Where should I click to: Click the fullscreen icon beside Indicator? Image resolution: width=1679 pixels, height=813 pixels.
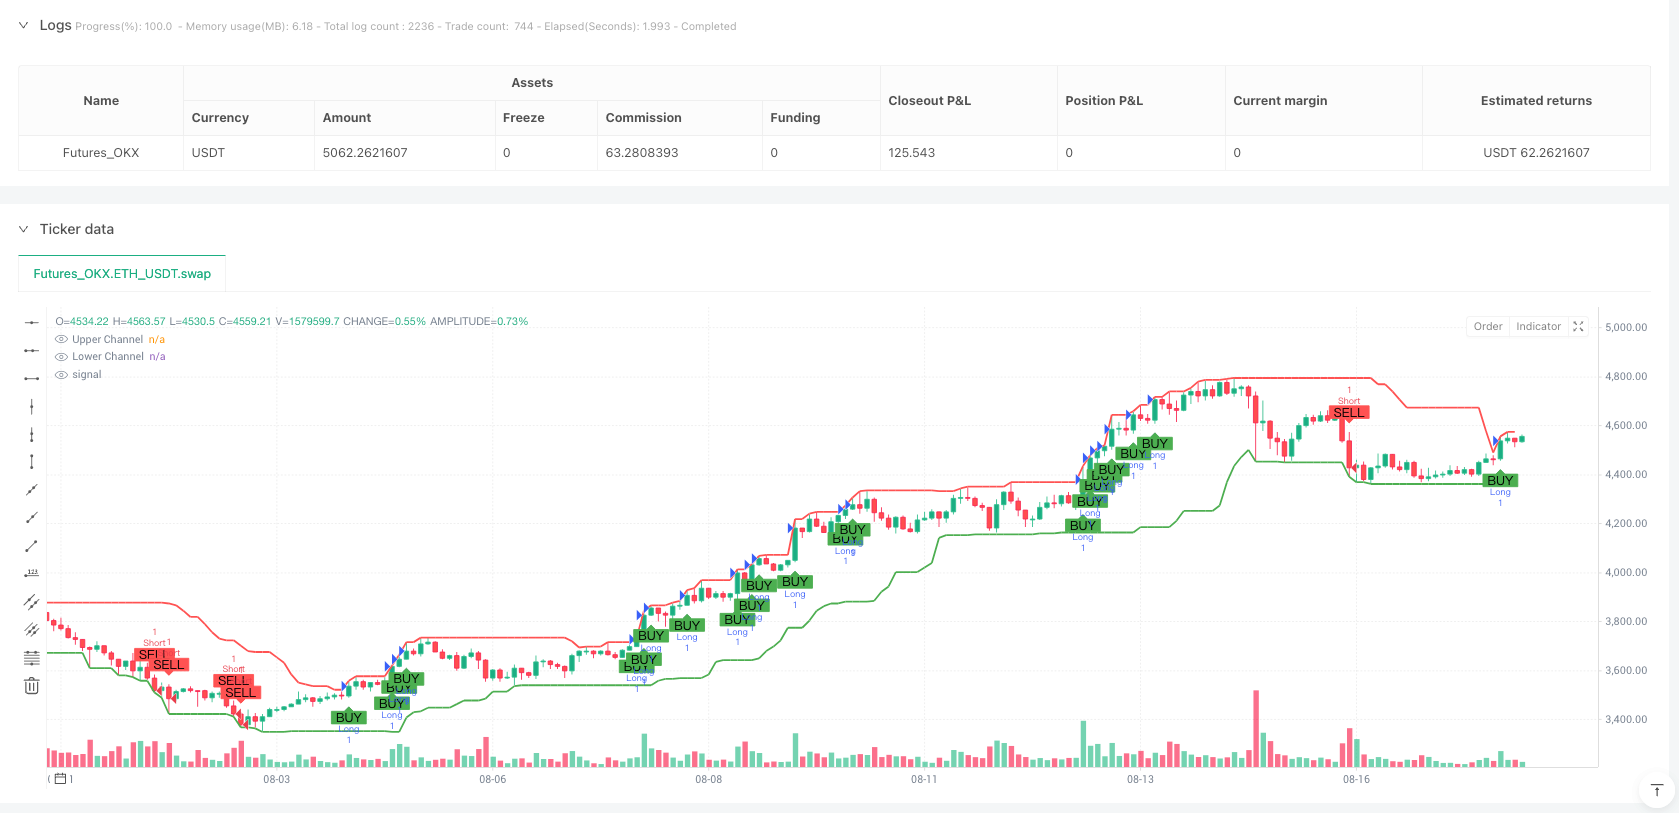[x=1578, y=327]
